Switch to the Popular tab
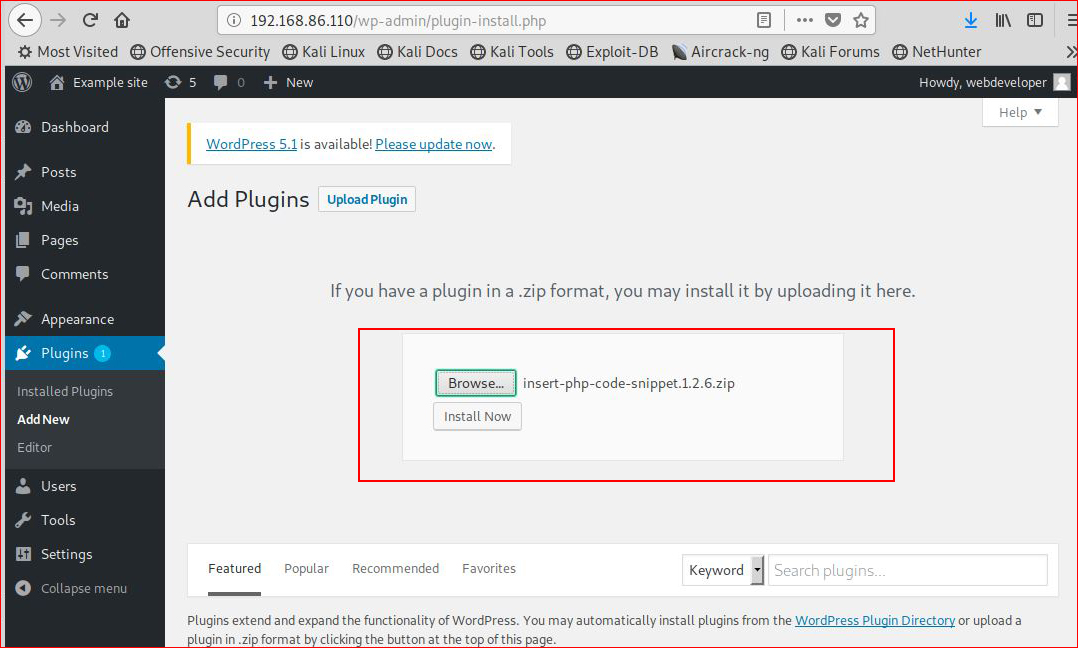The height and width of the screenshot is (648, 1078). tap(307, 569)
